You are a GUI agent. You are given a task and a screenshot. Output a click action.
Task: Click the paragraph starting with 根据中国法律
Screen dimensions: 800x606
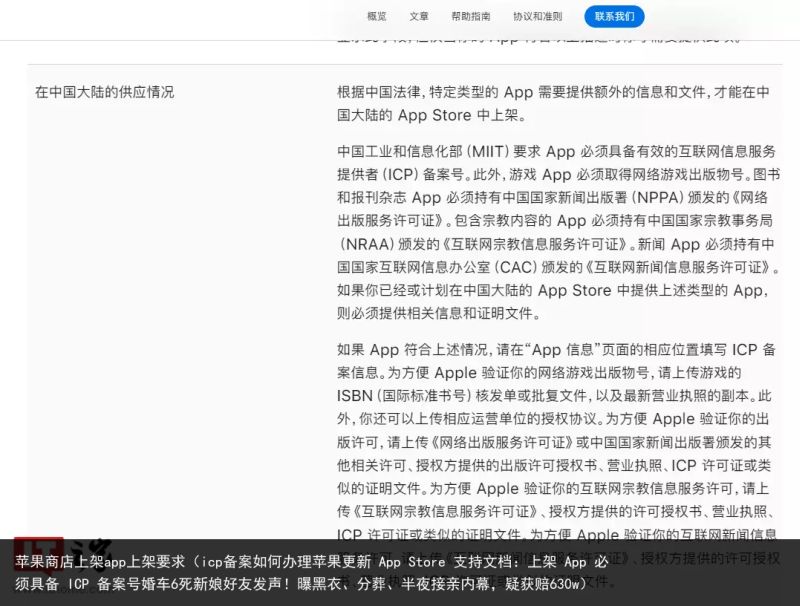tap(553, 104)
